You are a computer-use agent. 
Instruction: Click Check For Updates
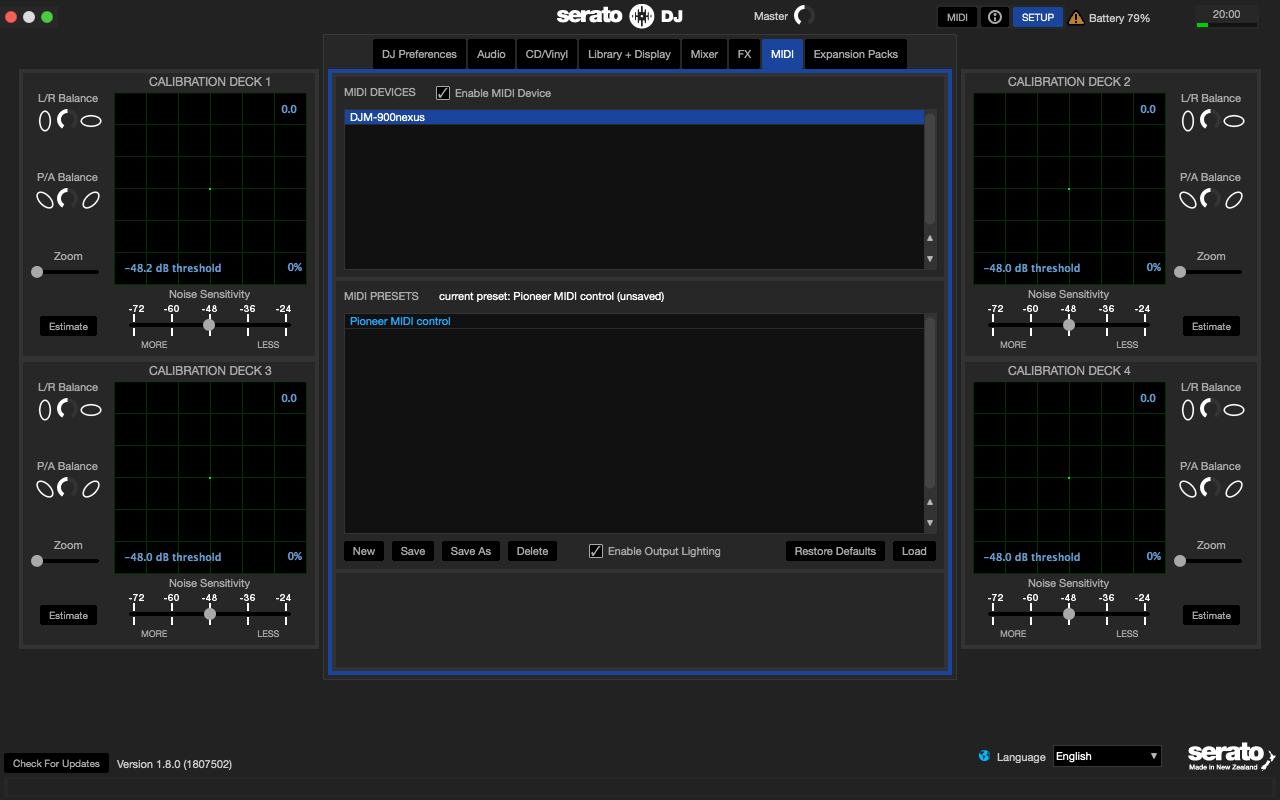(56, 763)
